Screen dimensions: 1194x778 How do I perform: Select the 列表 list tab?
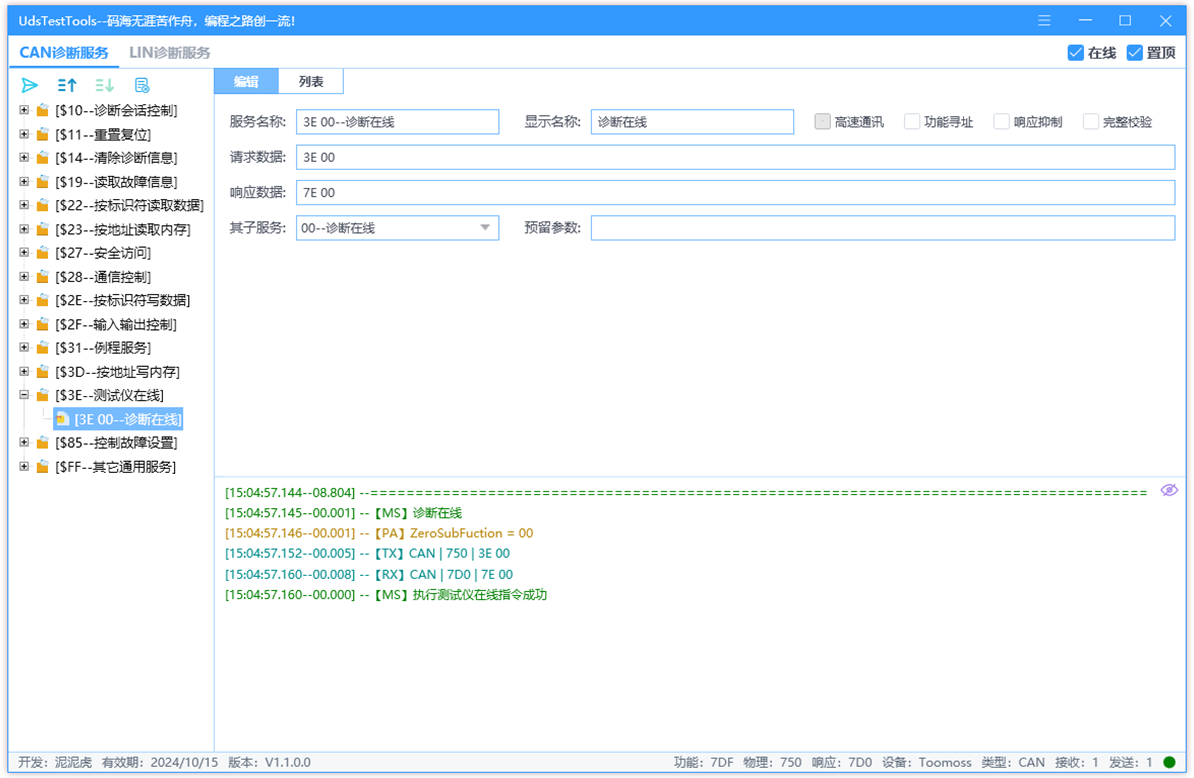point(311,81)
